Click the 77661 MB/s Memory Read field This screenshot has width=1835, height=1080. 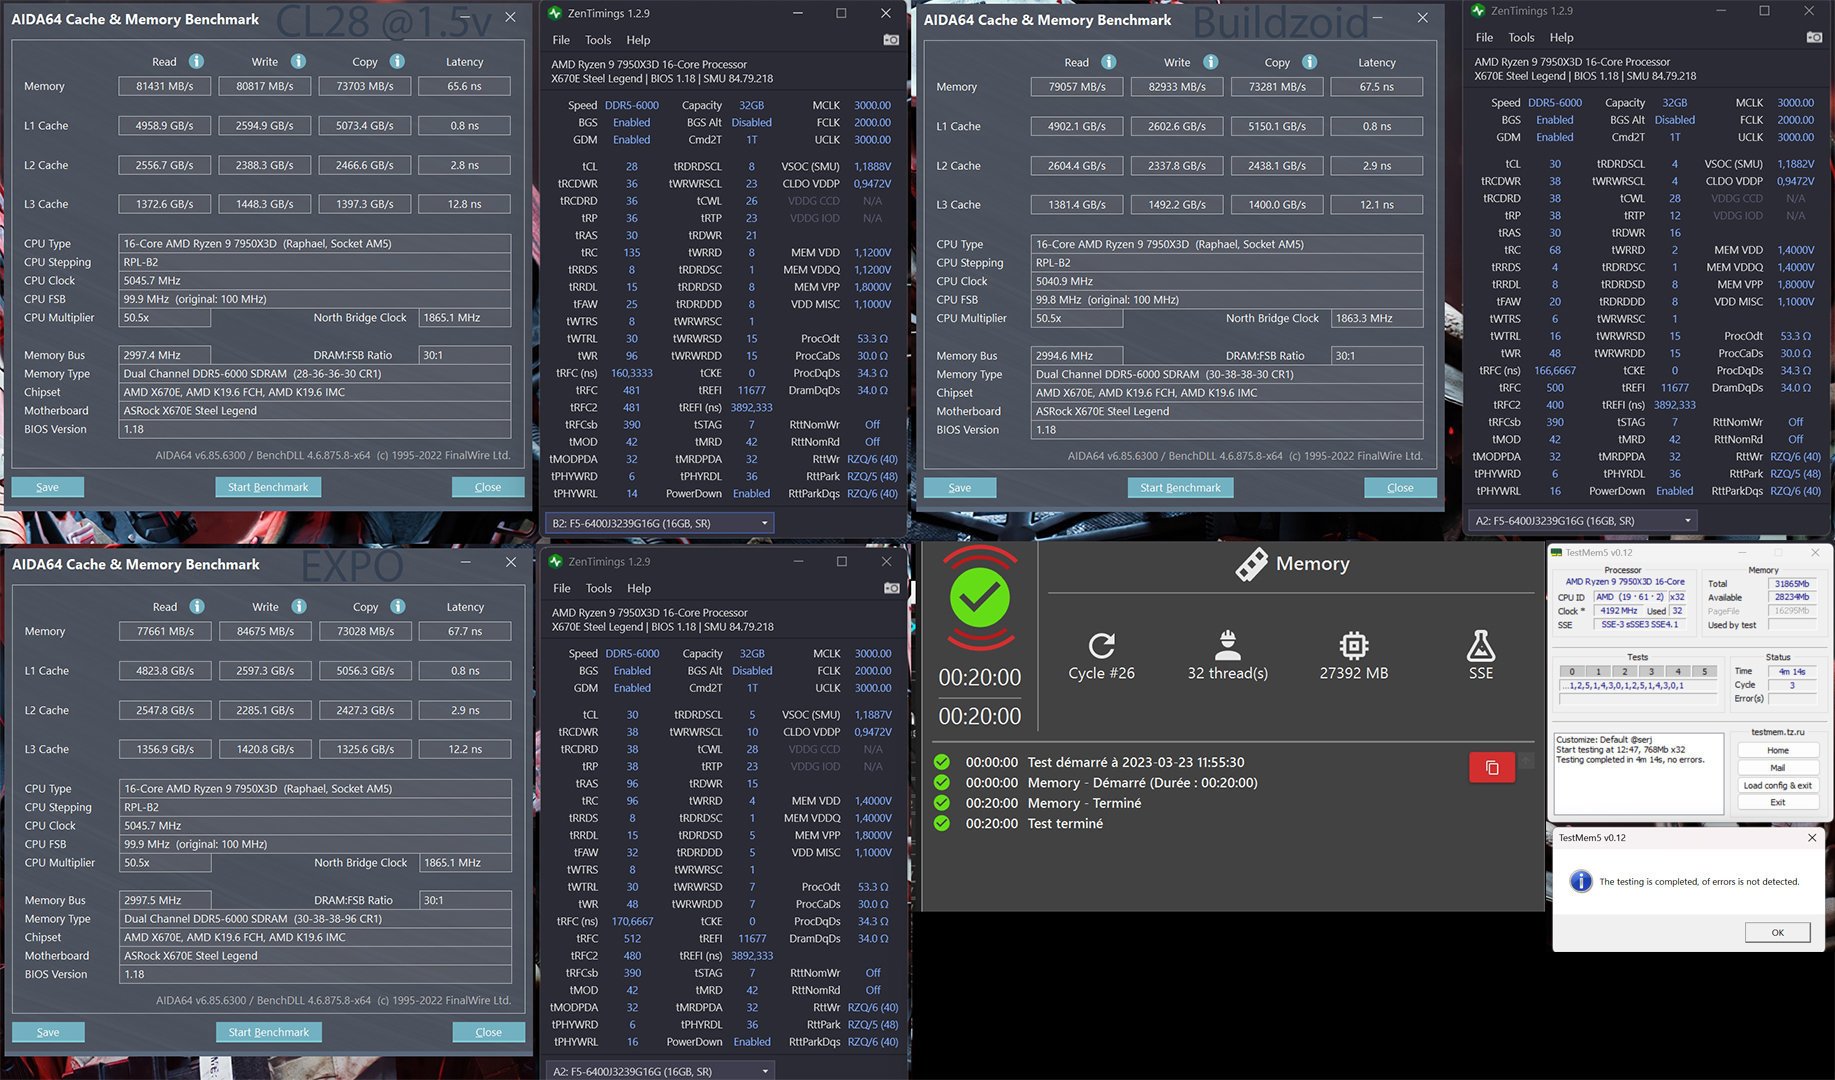[166, 631]
